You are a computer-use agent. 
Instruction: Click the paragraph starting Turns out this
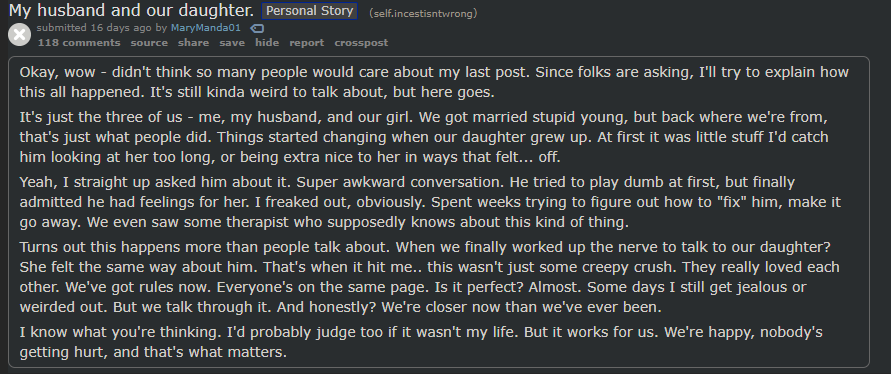430,277
